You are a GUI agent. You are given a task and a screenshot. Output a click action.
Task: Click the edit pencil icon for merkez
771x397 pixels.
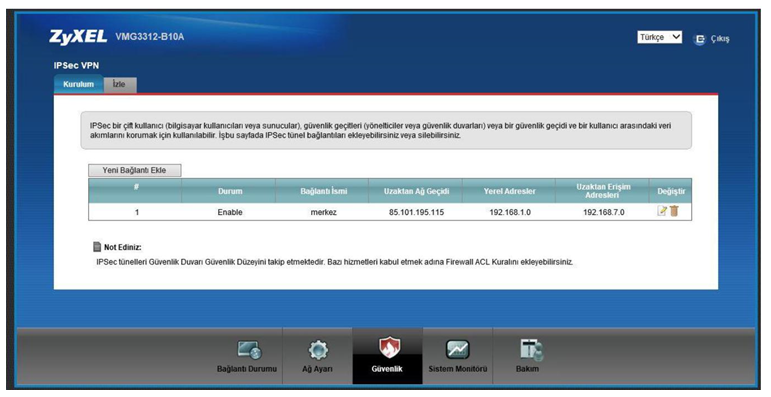tap(662, 211)
